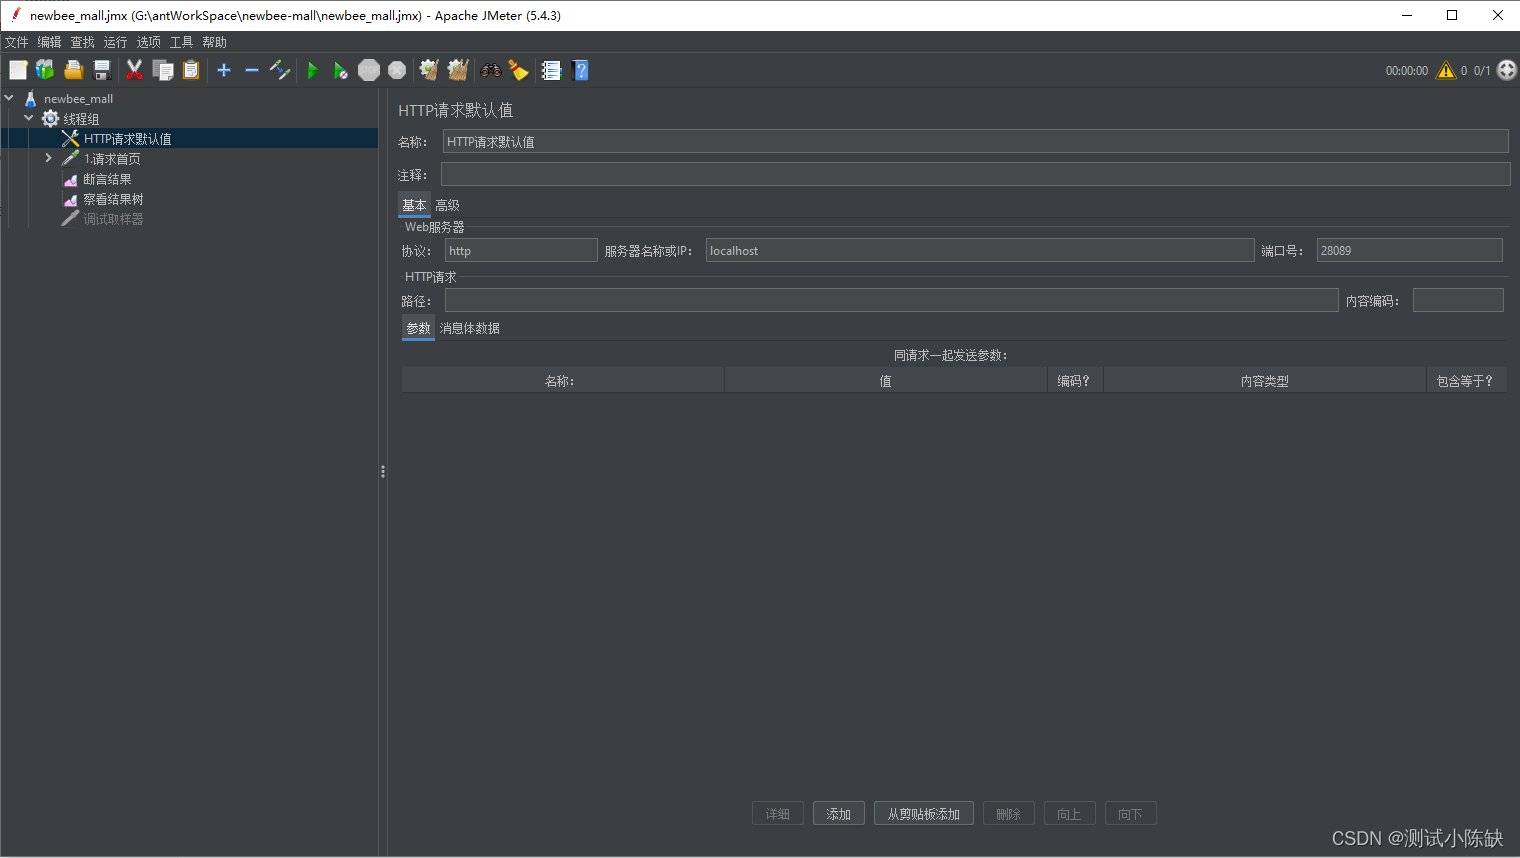Collapse the newbee_mall root node arrow

(x=9, y=98)
